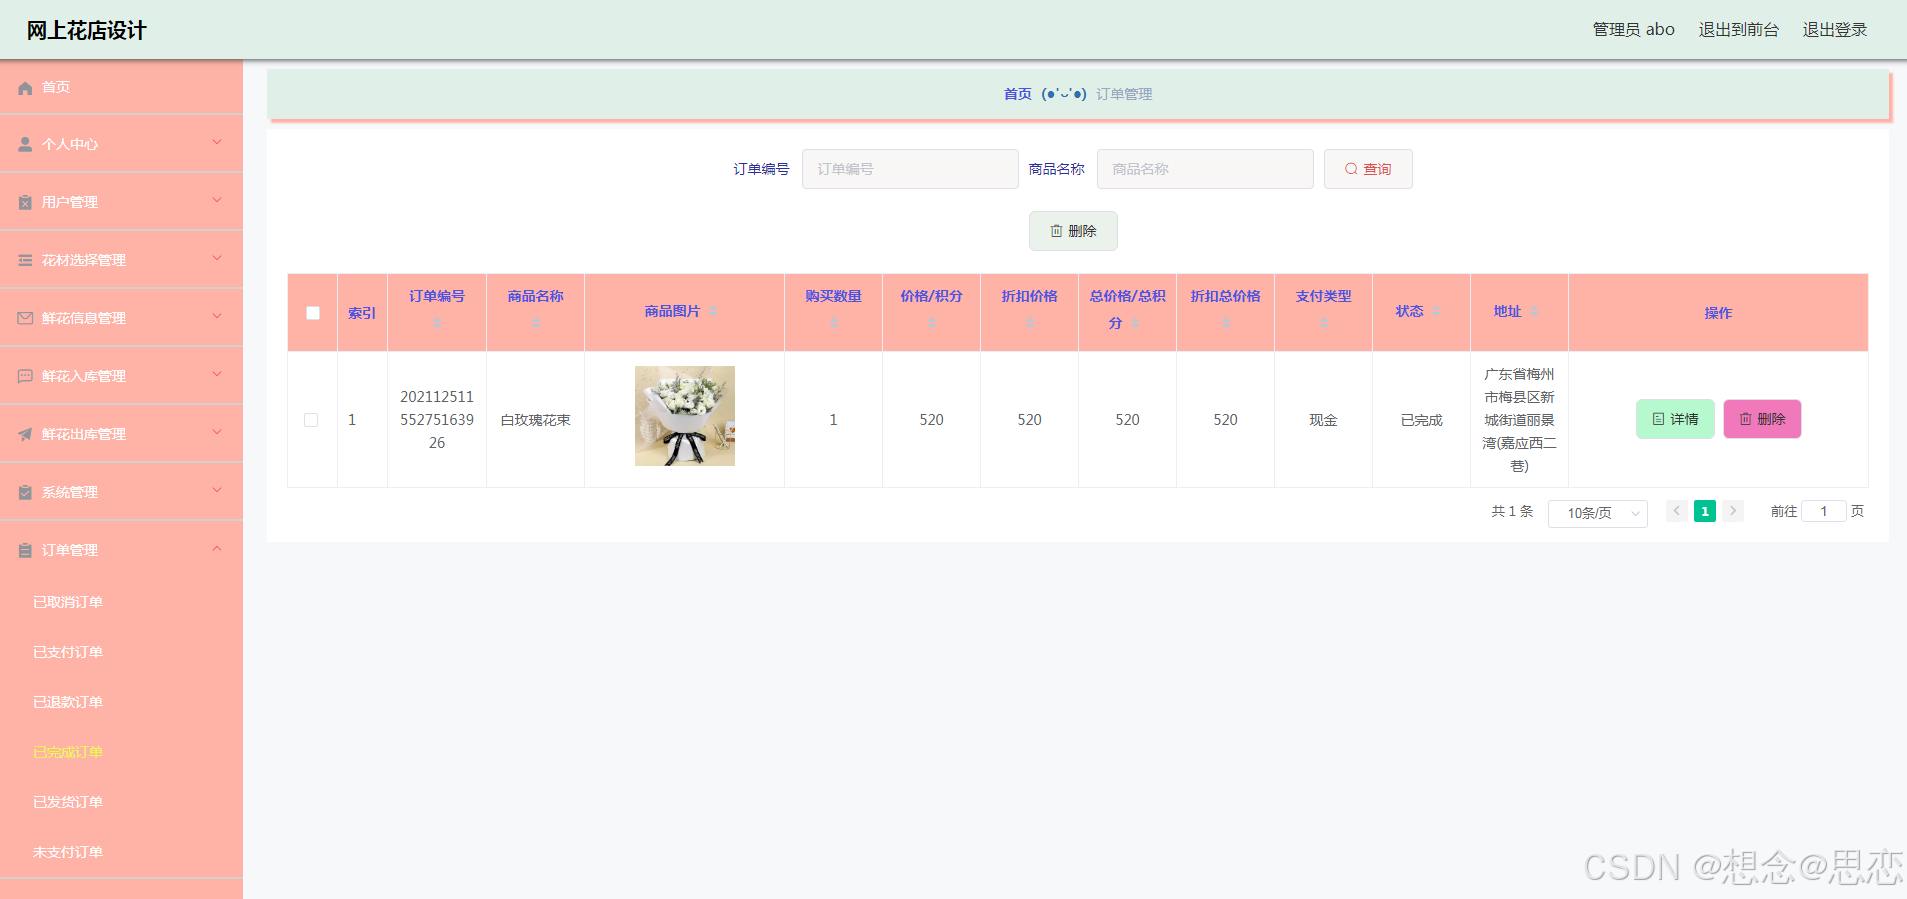Click the list icon beside 花材选择管理
The image size is (1907, 899).
pos(26,261)
